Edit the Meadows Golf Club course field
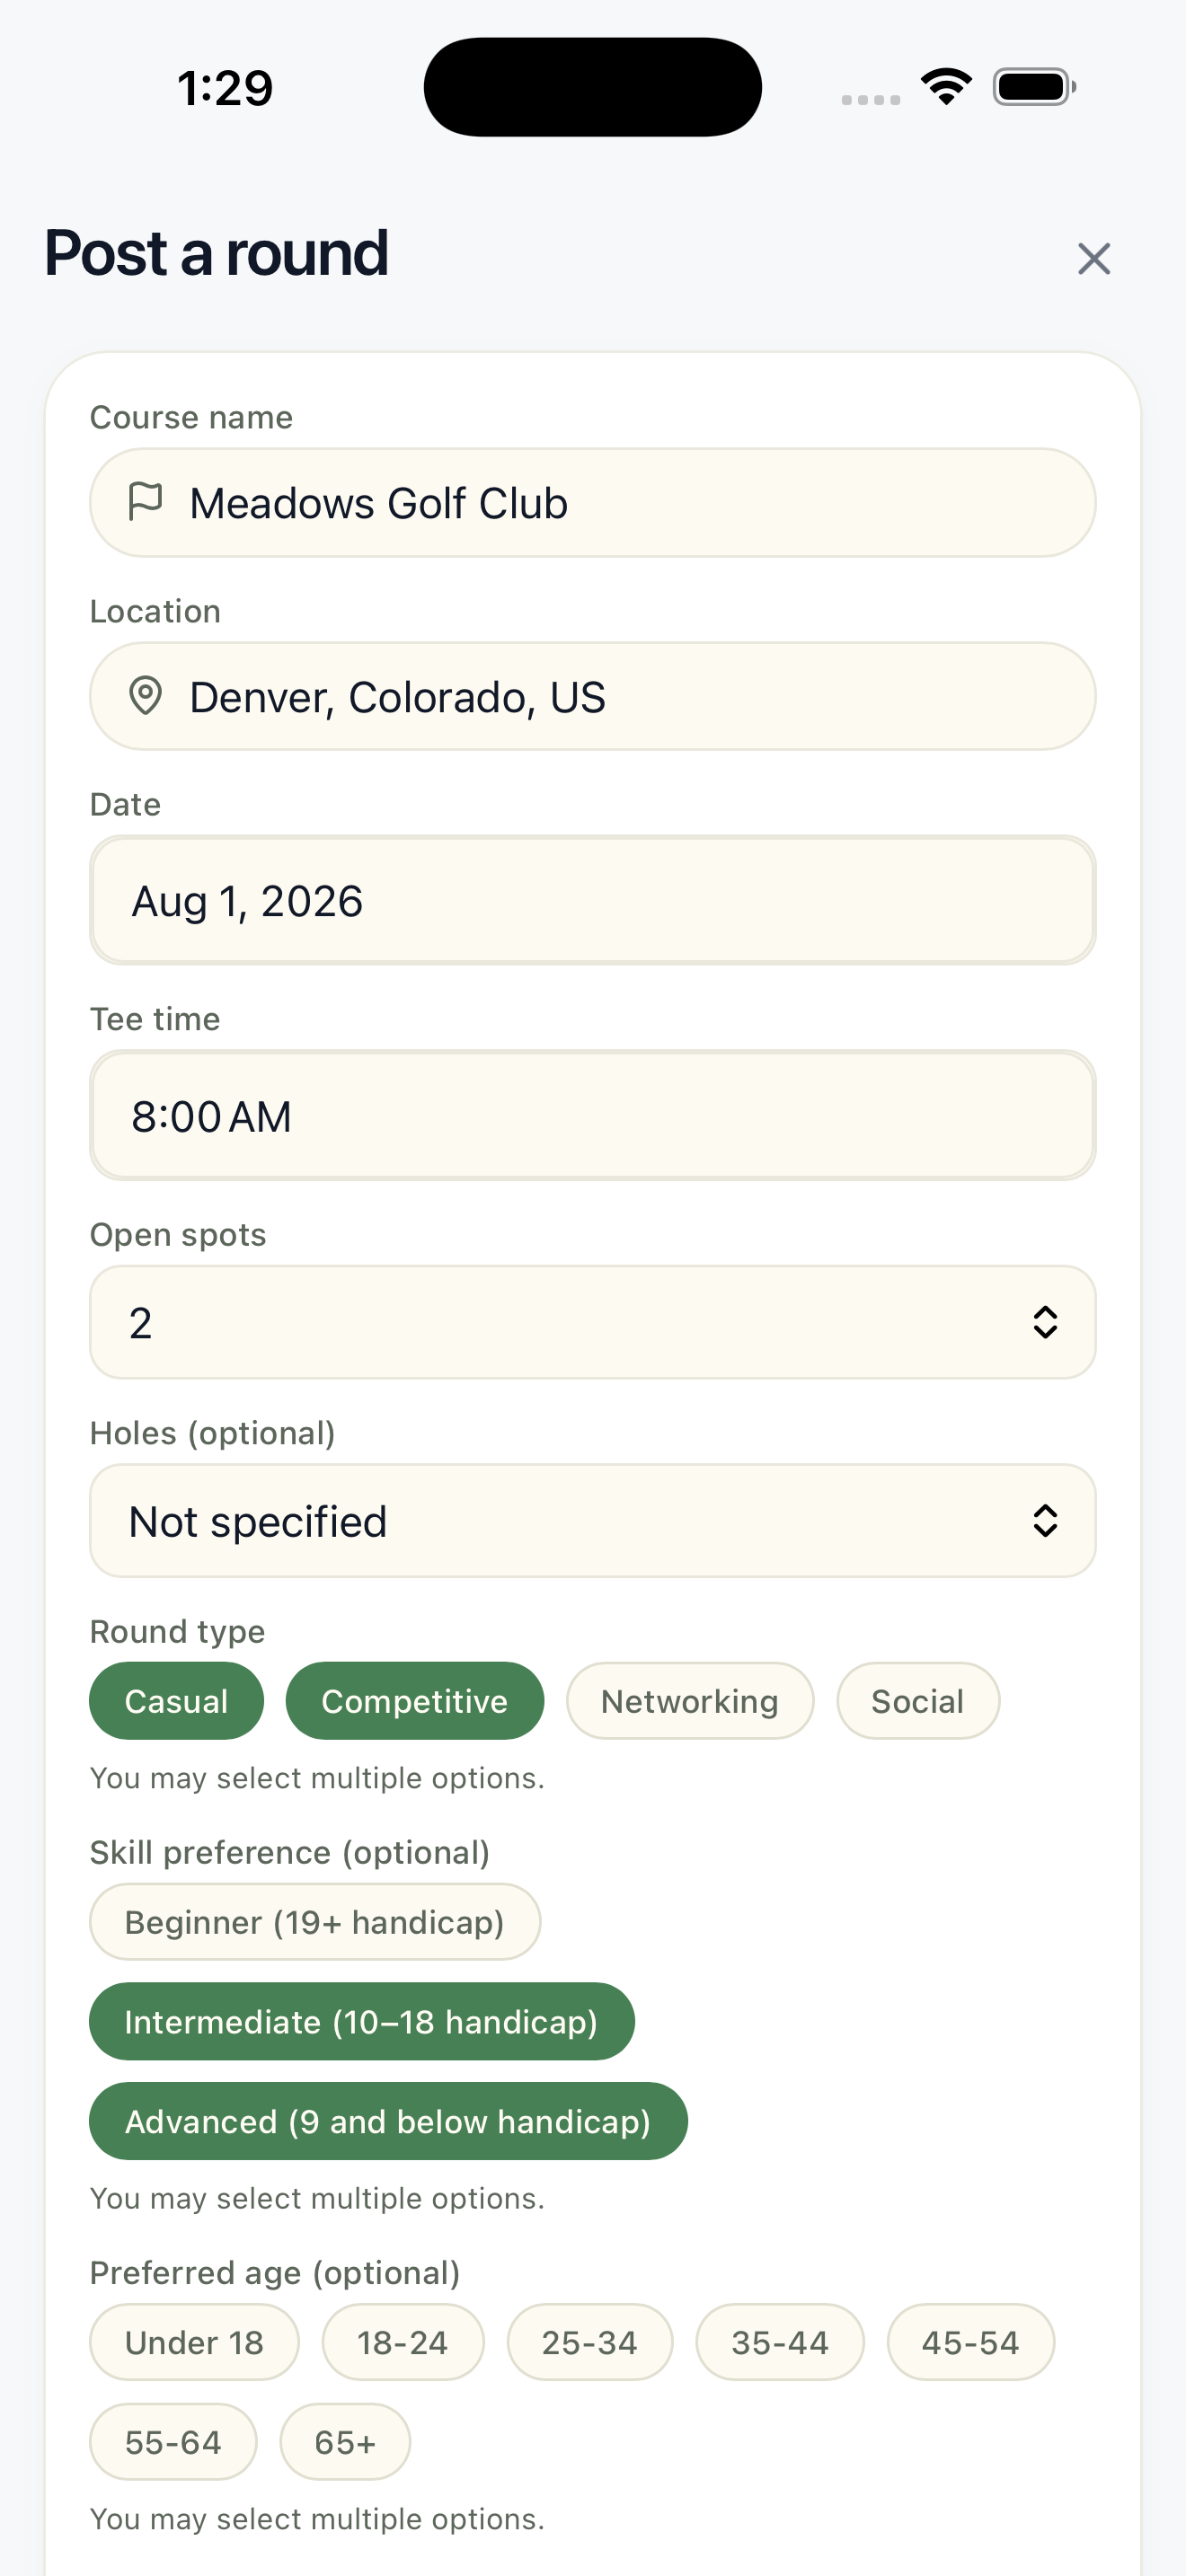The image size is (1186, 2576). (x=593, y=502)
